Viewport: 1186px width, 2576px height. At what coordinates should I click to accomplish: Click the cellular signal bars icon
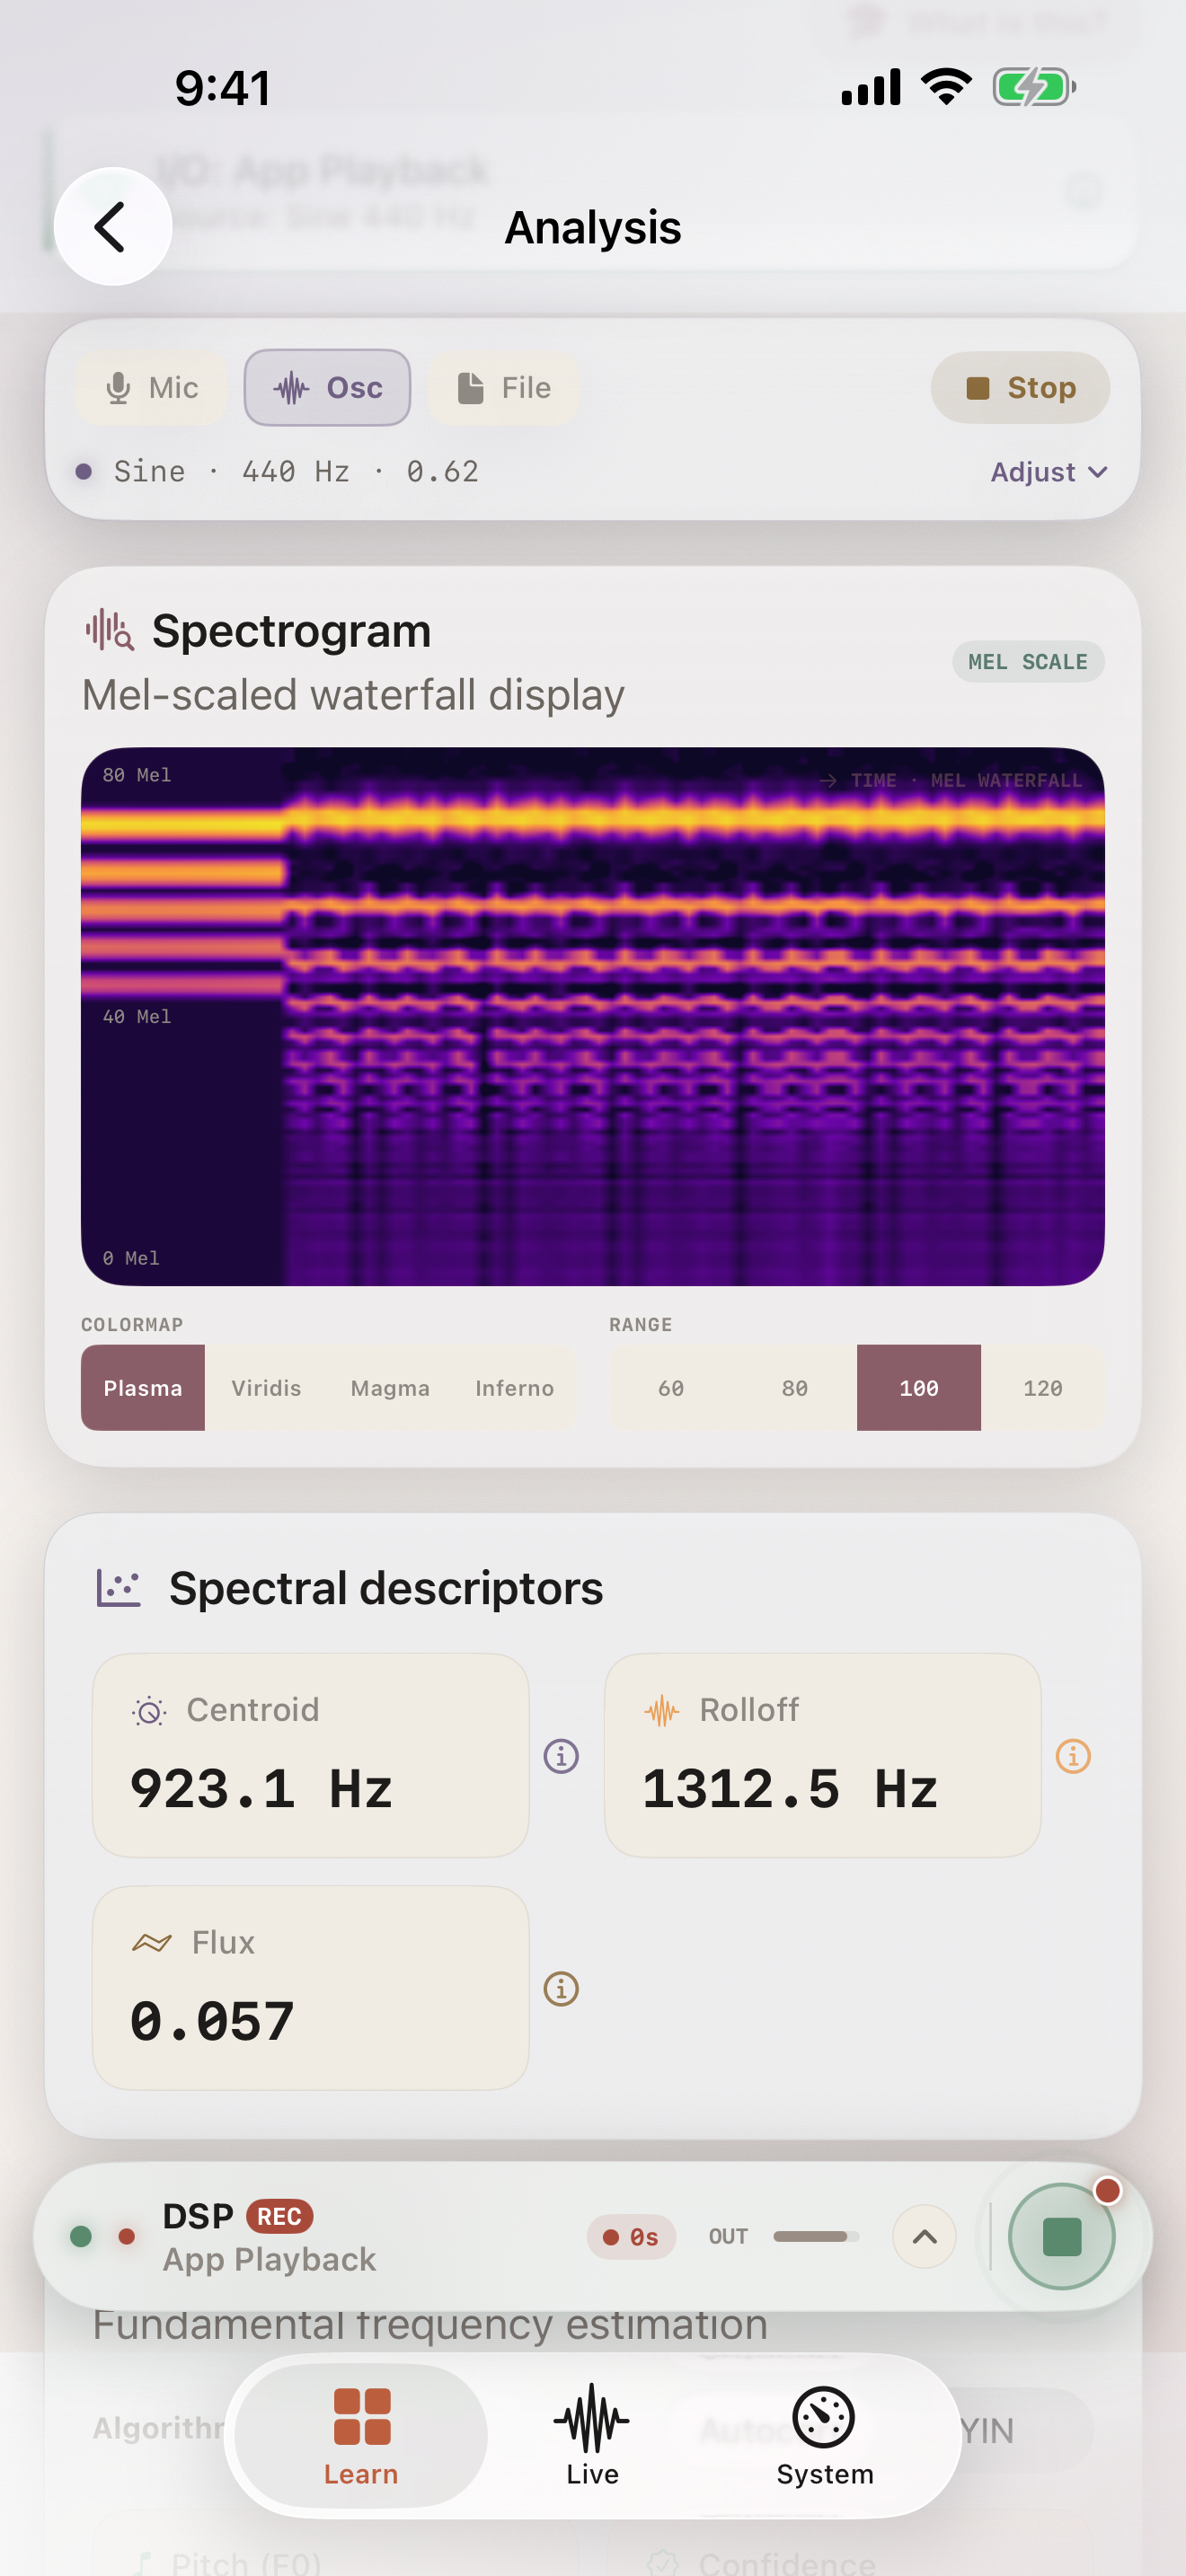pyautogui.click(x=871, y=87)
